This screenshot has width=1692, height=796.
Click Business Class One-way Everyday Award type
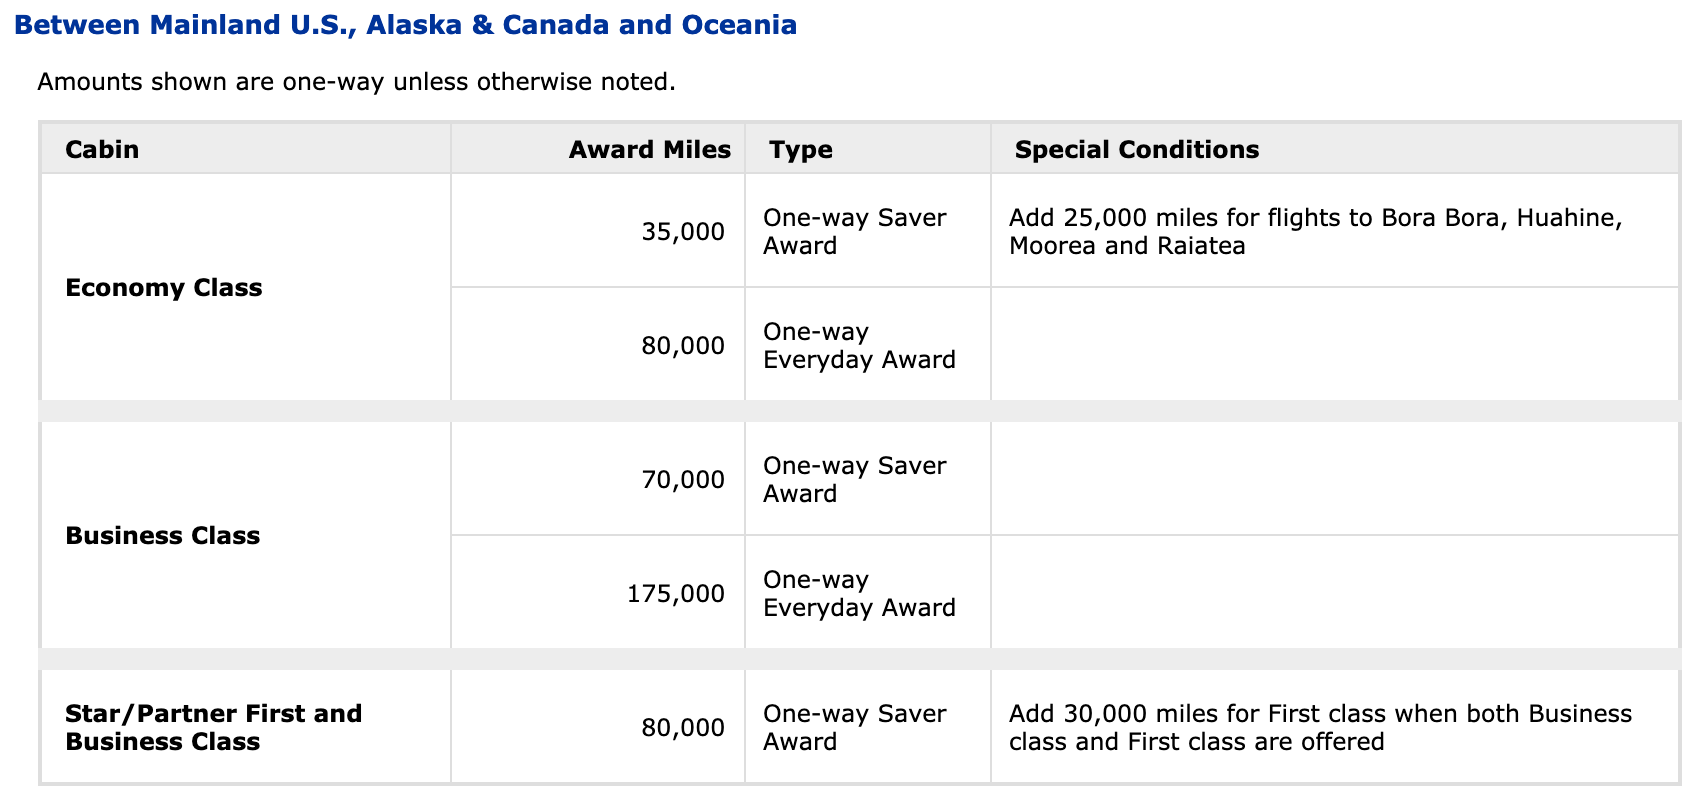point(858,594)
